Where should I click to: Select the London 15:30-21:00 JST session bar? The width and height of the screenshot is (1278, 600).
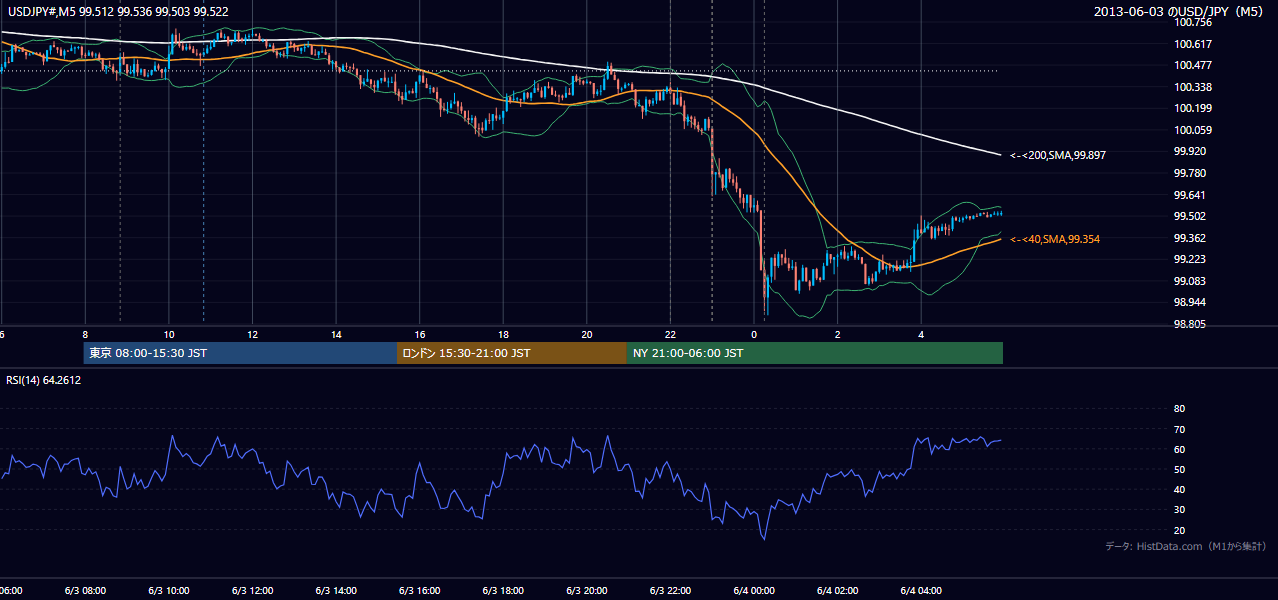pyautogui.click(x=512, y=353)
